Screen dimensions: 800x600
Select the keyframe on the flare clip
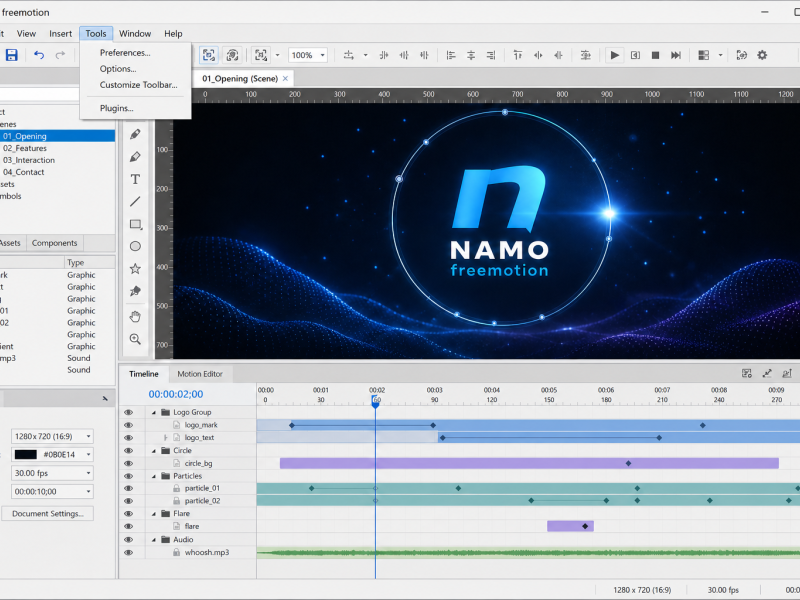pos(585,526)
